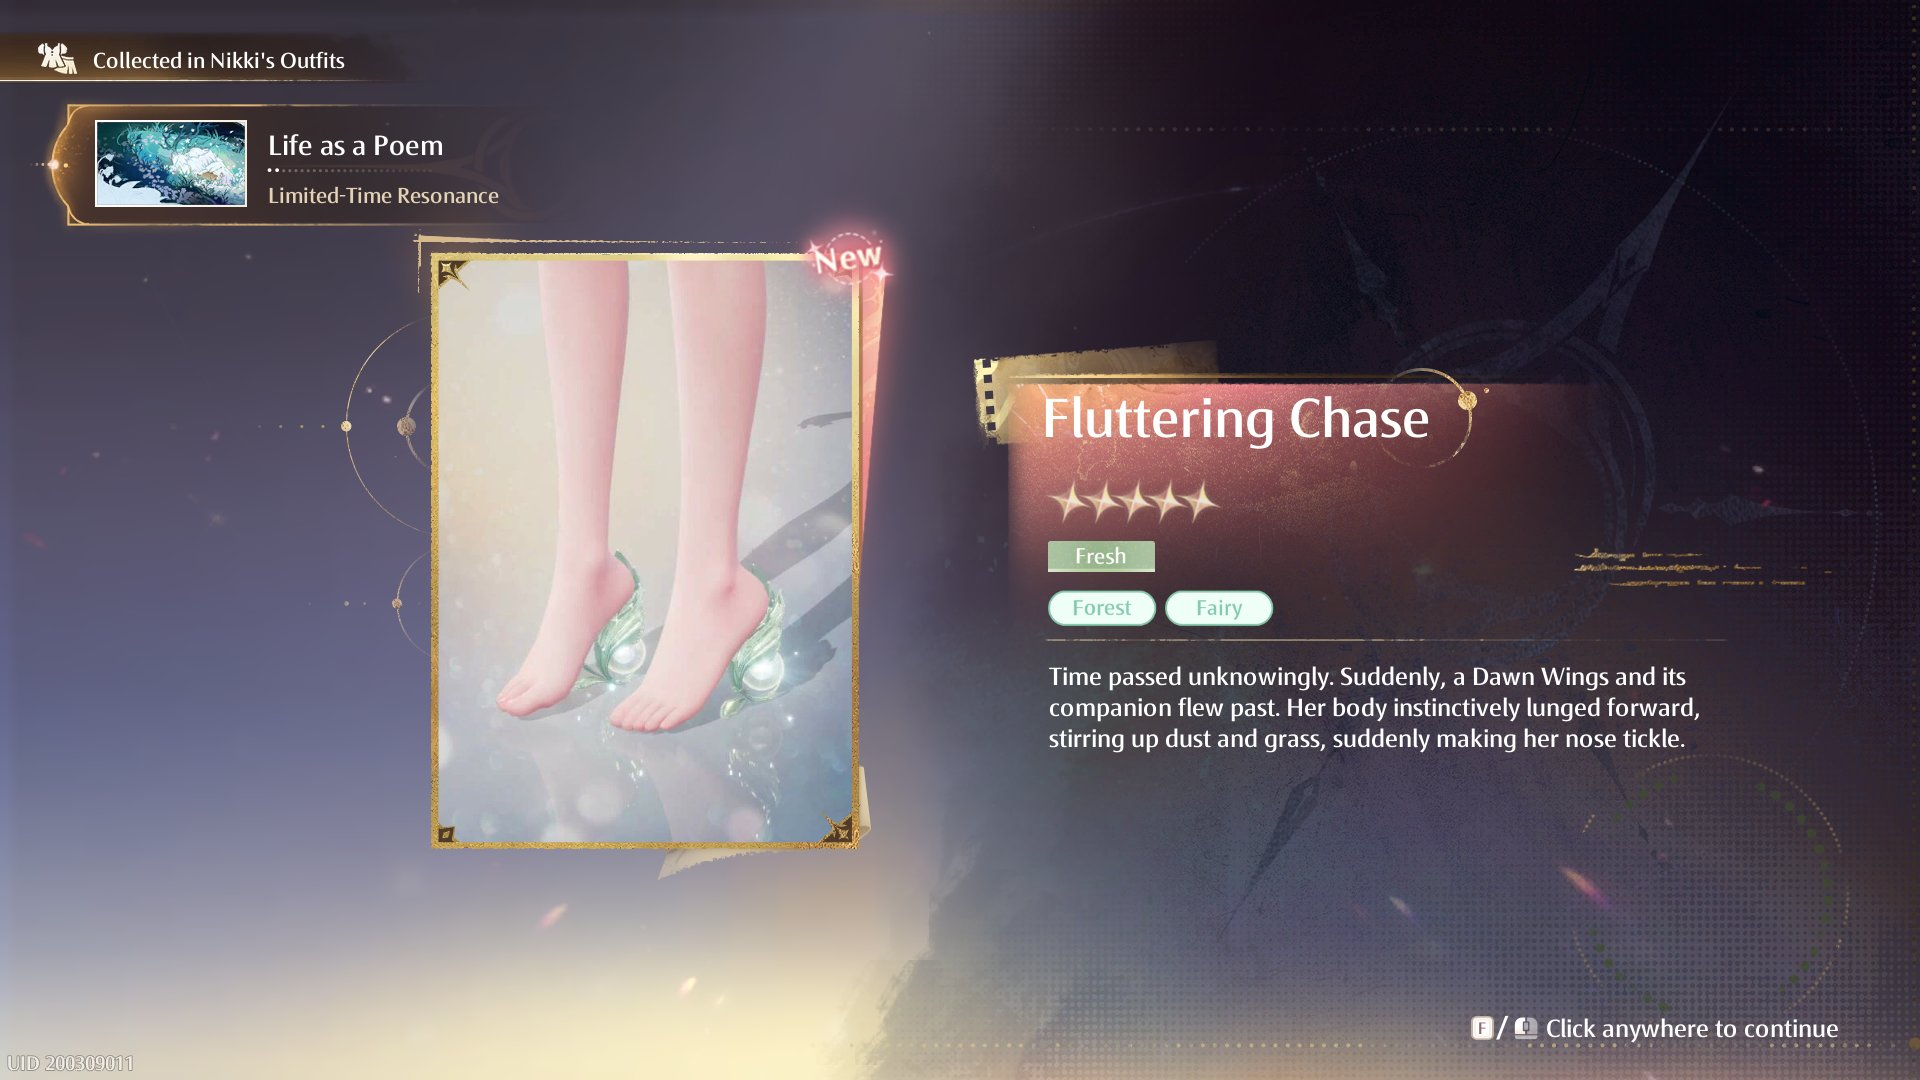Select the Fairy tag pill

(1219, 608)
